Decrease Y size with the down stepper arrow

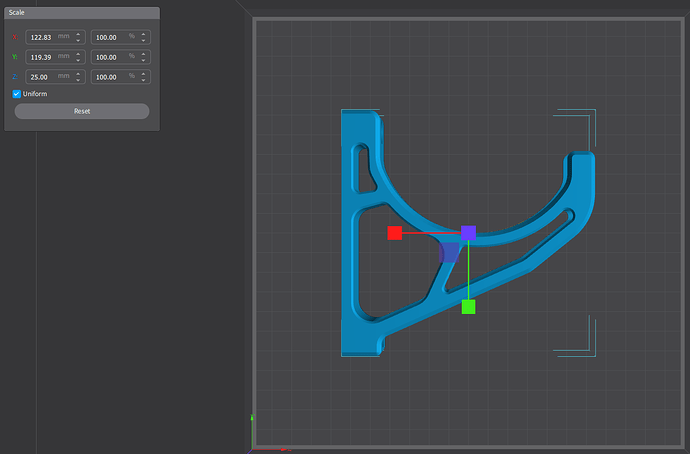tap(78, 60)
